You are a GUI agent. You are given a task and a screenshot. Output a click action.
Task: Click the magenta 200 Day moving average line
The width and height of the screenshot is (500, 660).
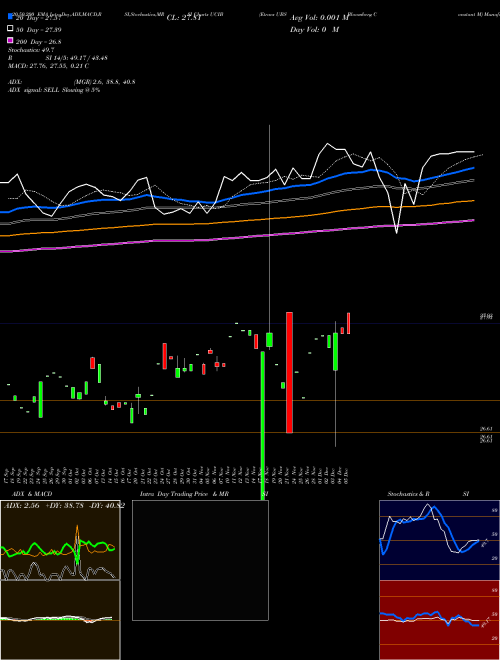click(236, 237)
